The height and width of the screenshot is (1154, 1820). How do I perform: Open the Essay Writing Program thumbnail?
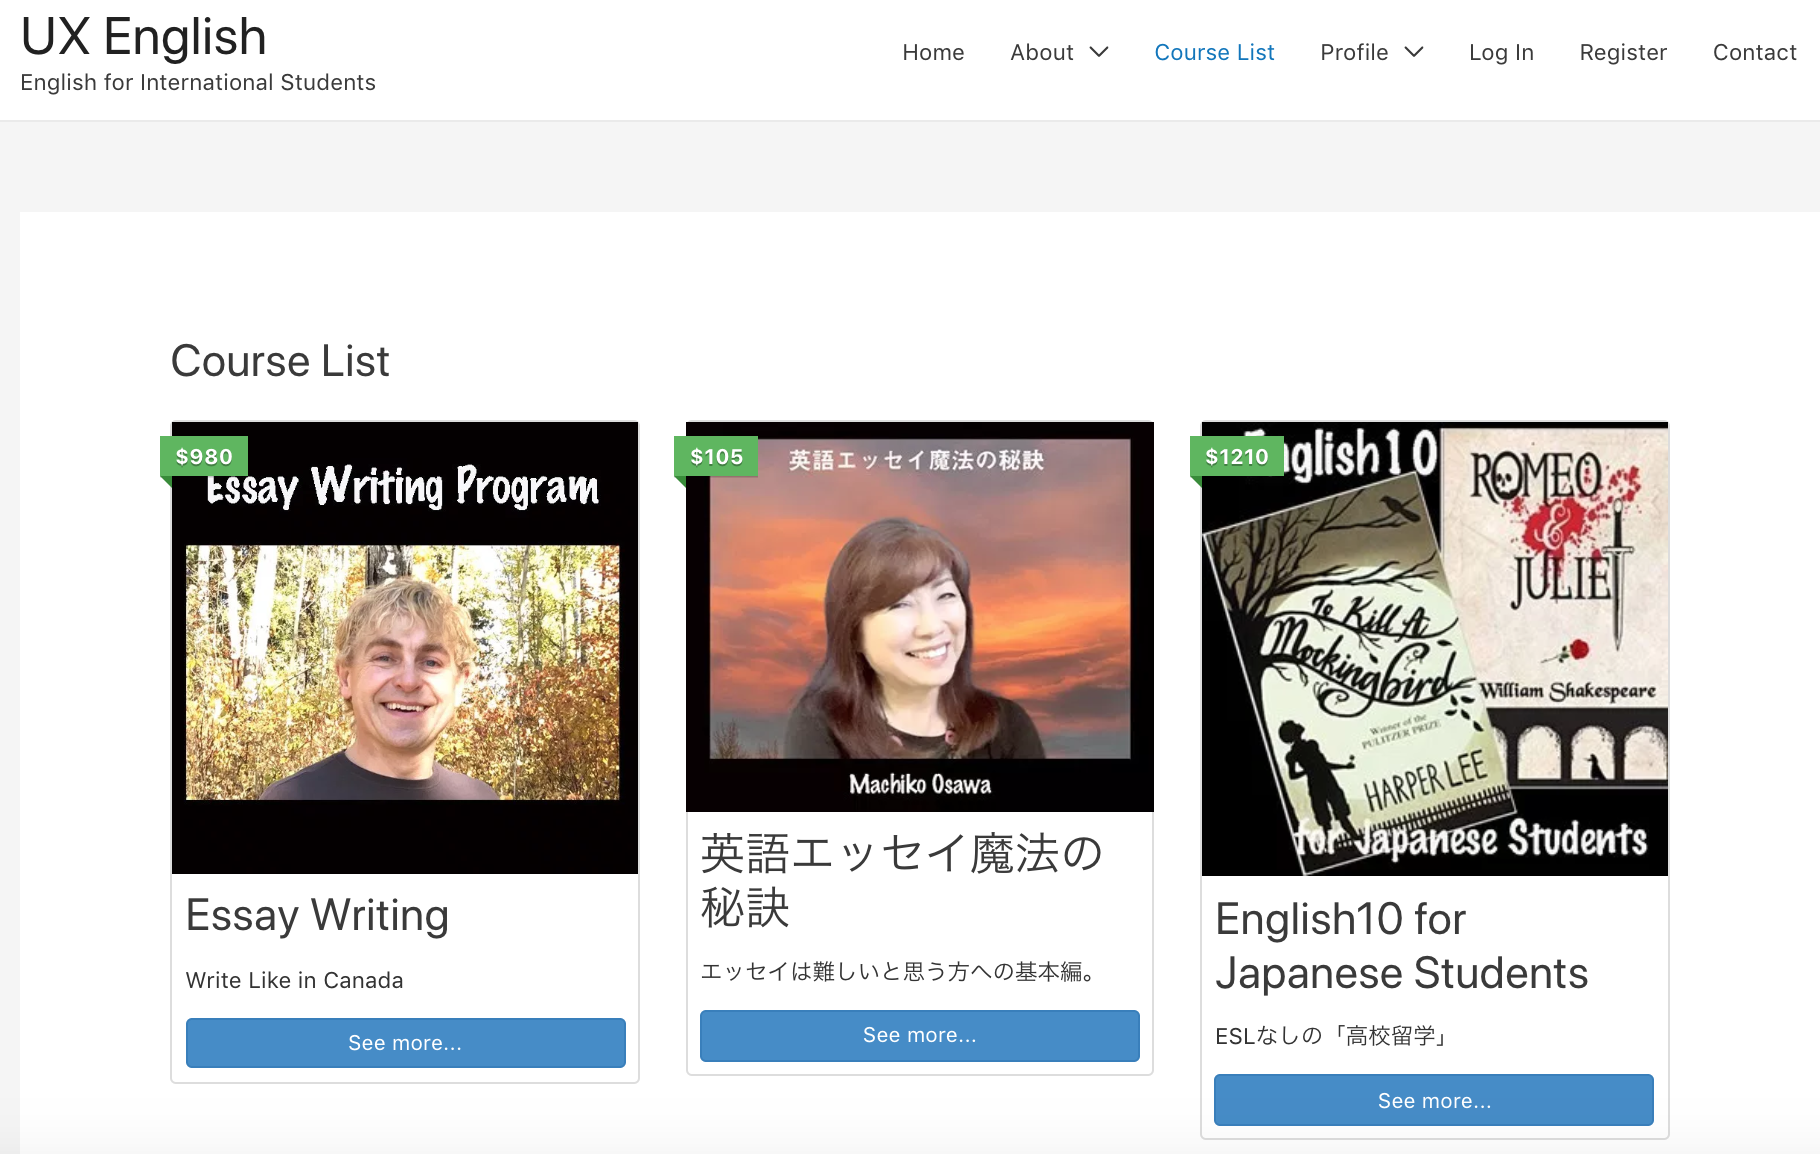(x=405, y=648)
